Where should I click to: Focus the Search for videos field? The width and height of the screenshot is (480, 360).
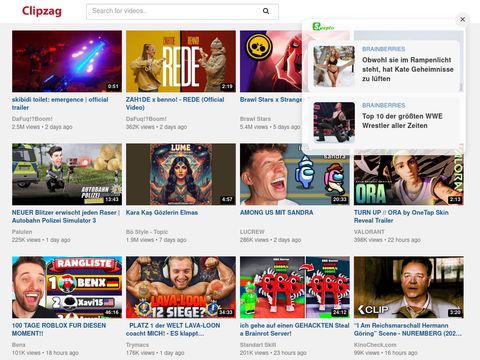click(182, 11)
